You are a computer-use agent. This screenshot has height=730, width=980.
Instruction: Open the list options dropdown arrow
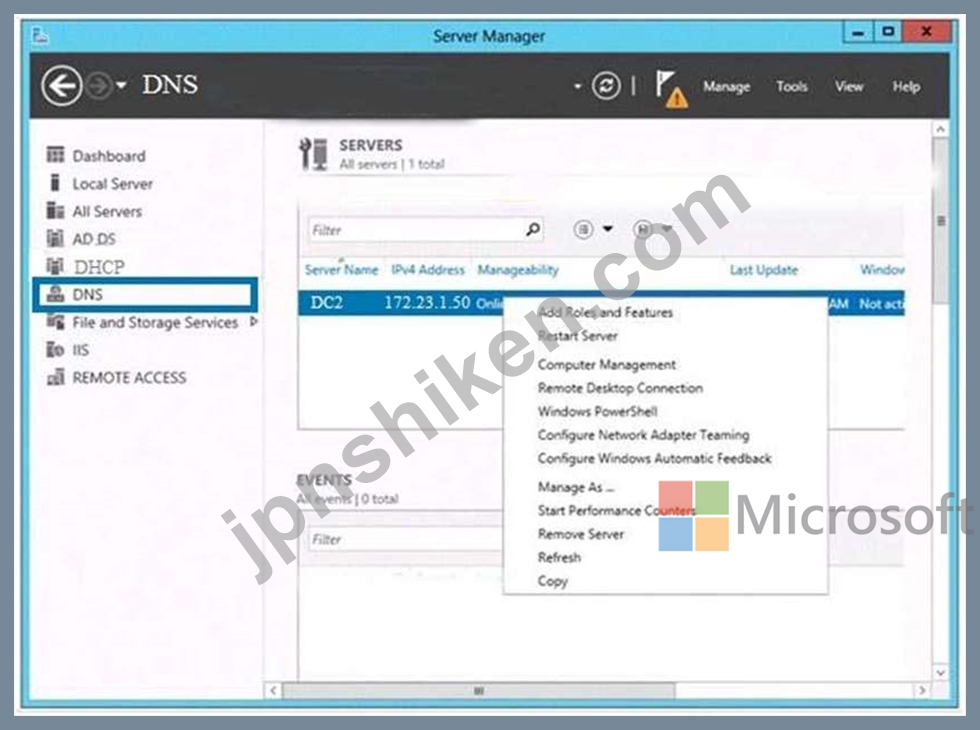[x=608, y=229]
